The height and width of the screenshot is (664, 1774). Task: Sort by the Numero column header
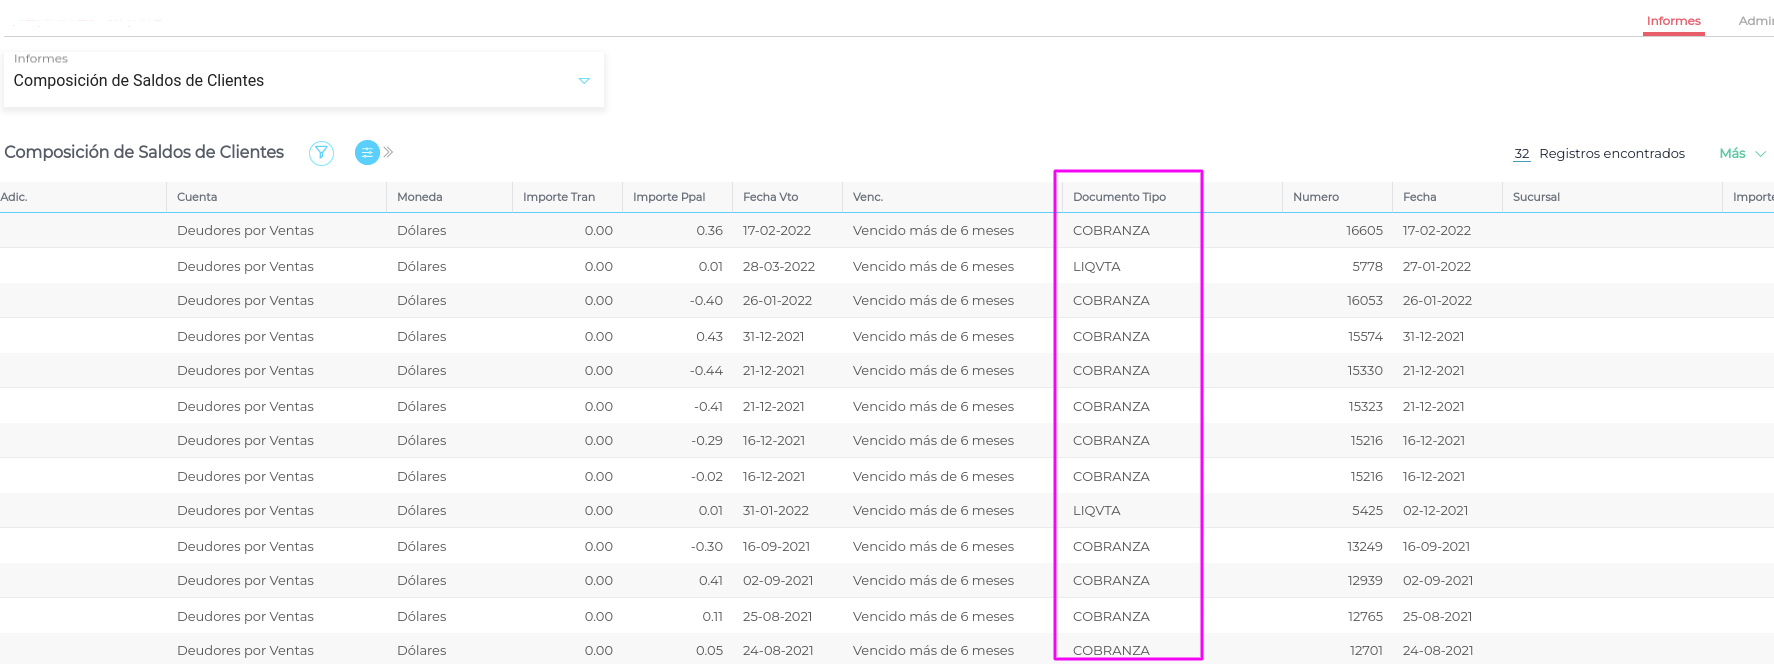[1315, 197]
